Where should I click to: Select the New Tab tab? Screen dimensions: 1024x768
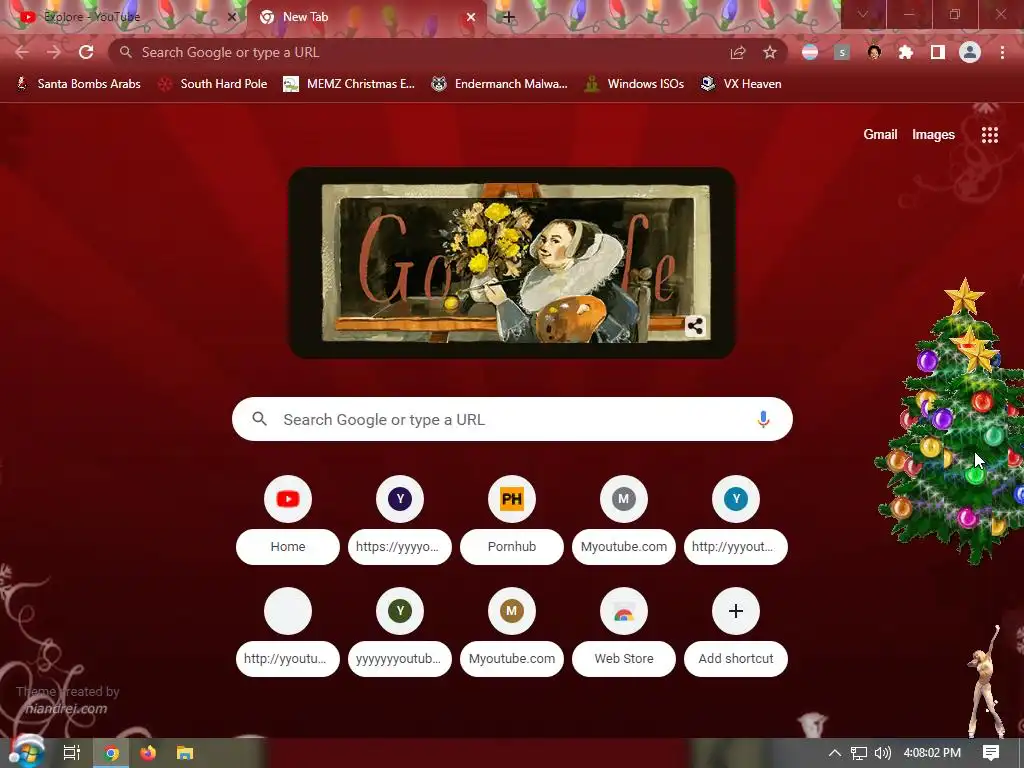tap(366, 17)
